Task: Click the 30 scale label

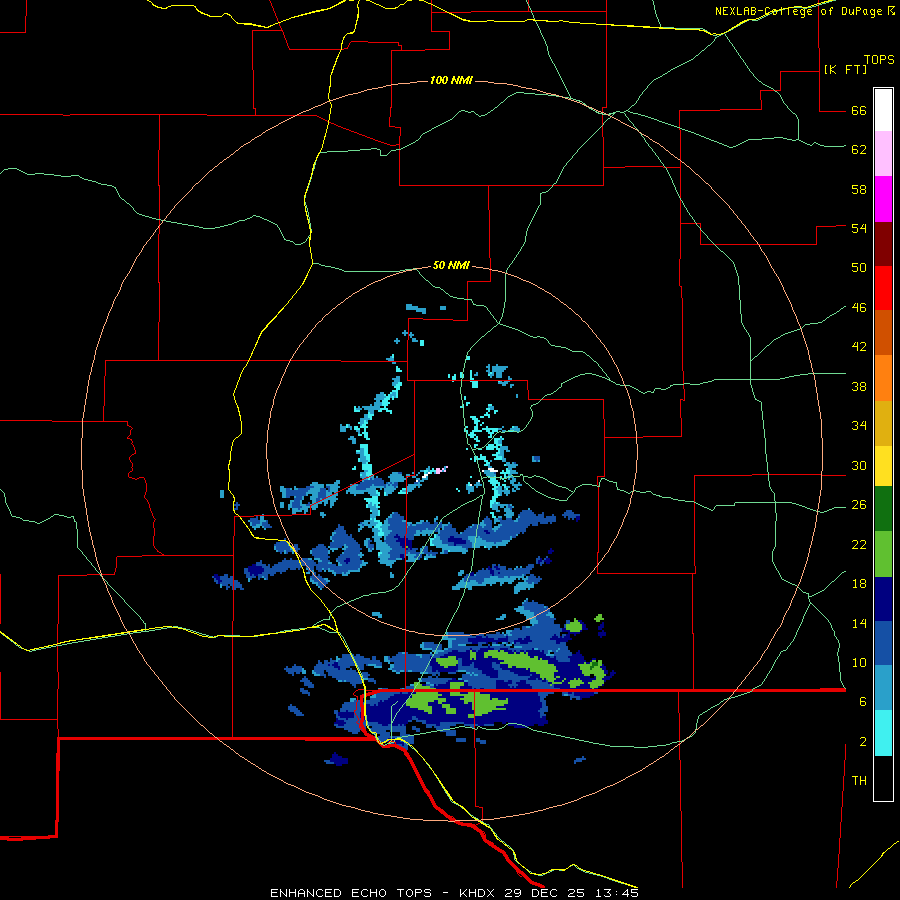Action: coord(859,465)
